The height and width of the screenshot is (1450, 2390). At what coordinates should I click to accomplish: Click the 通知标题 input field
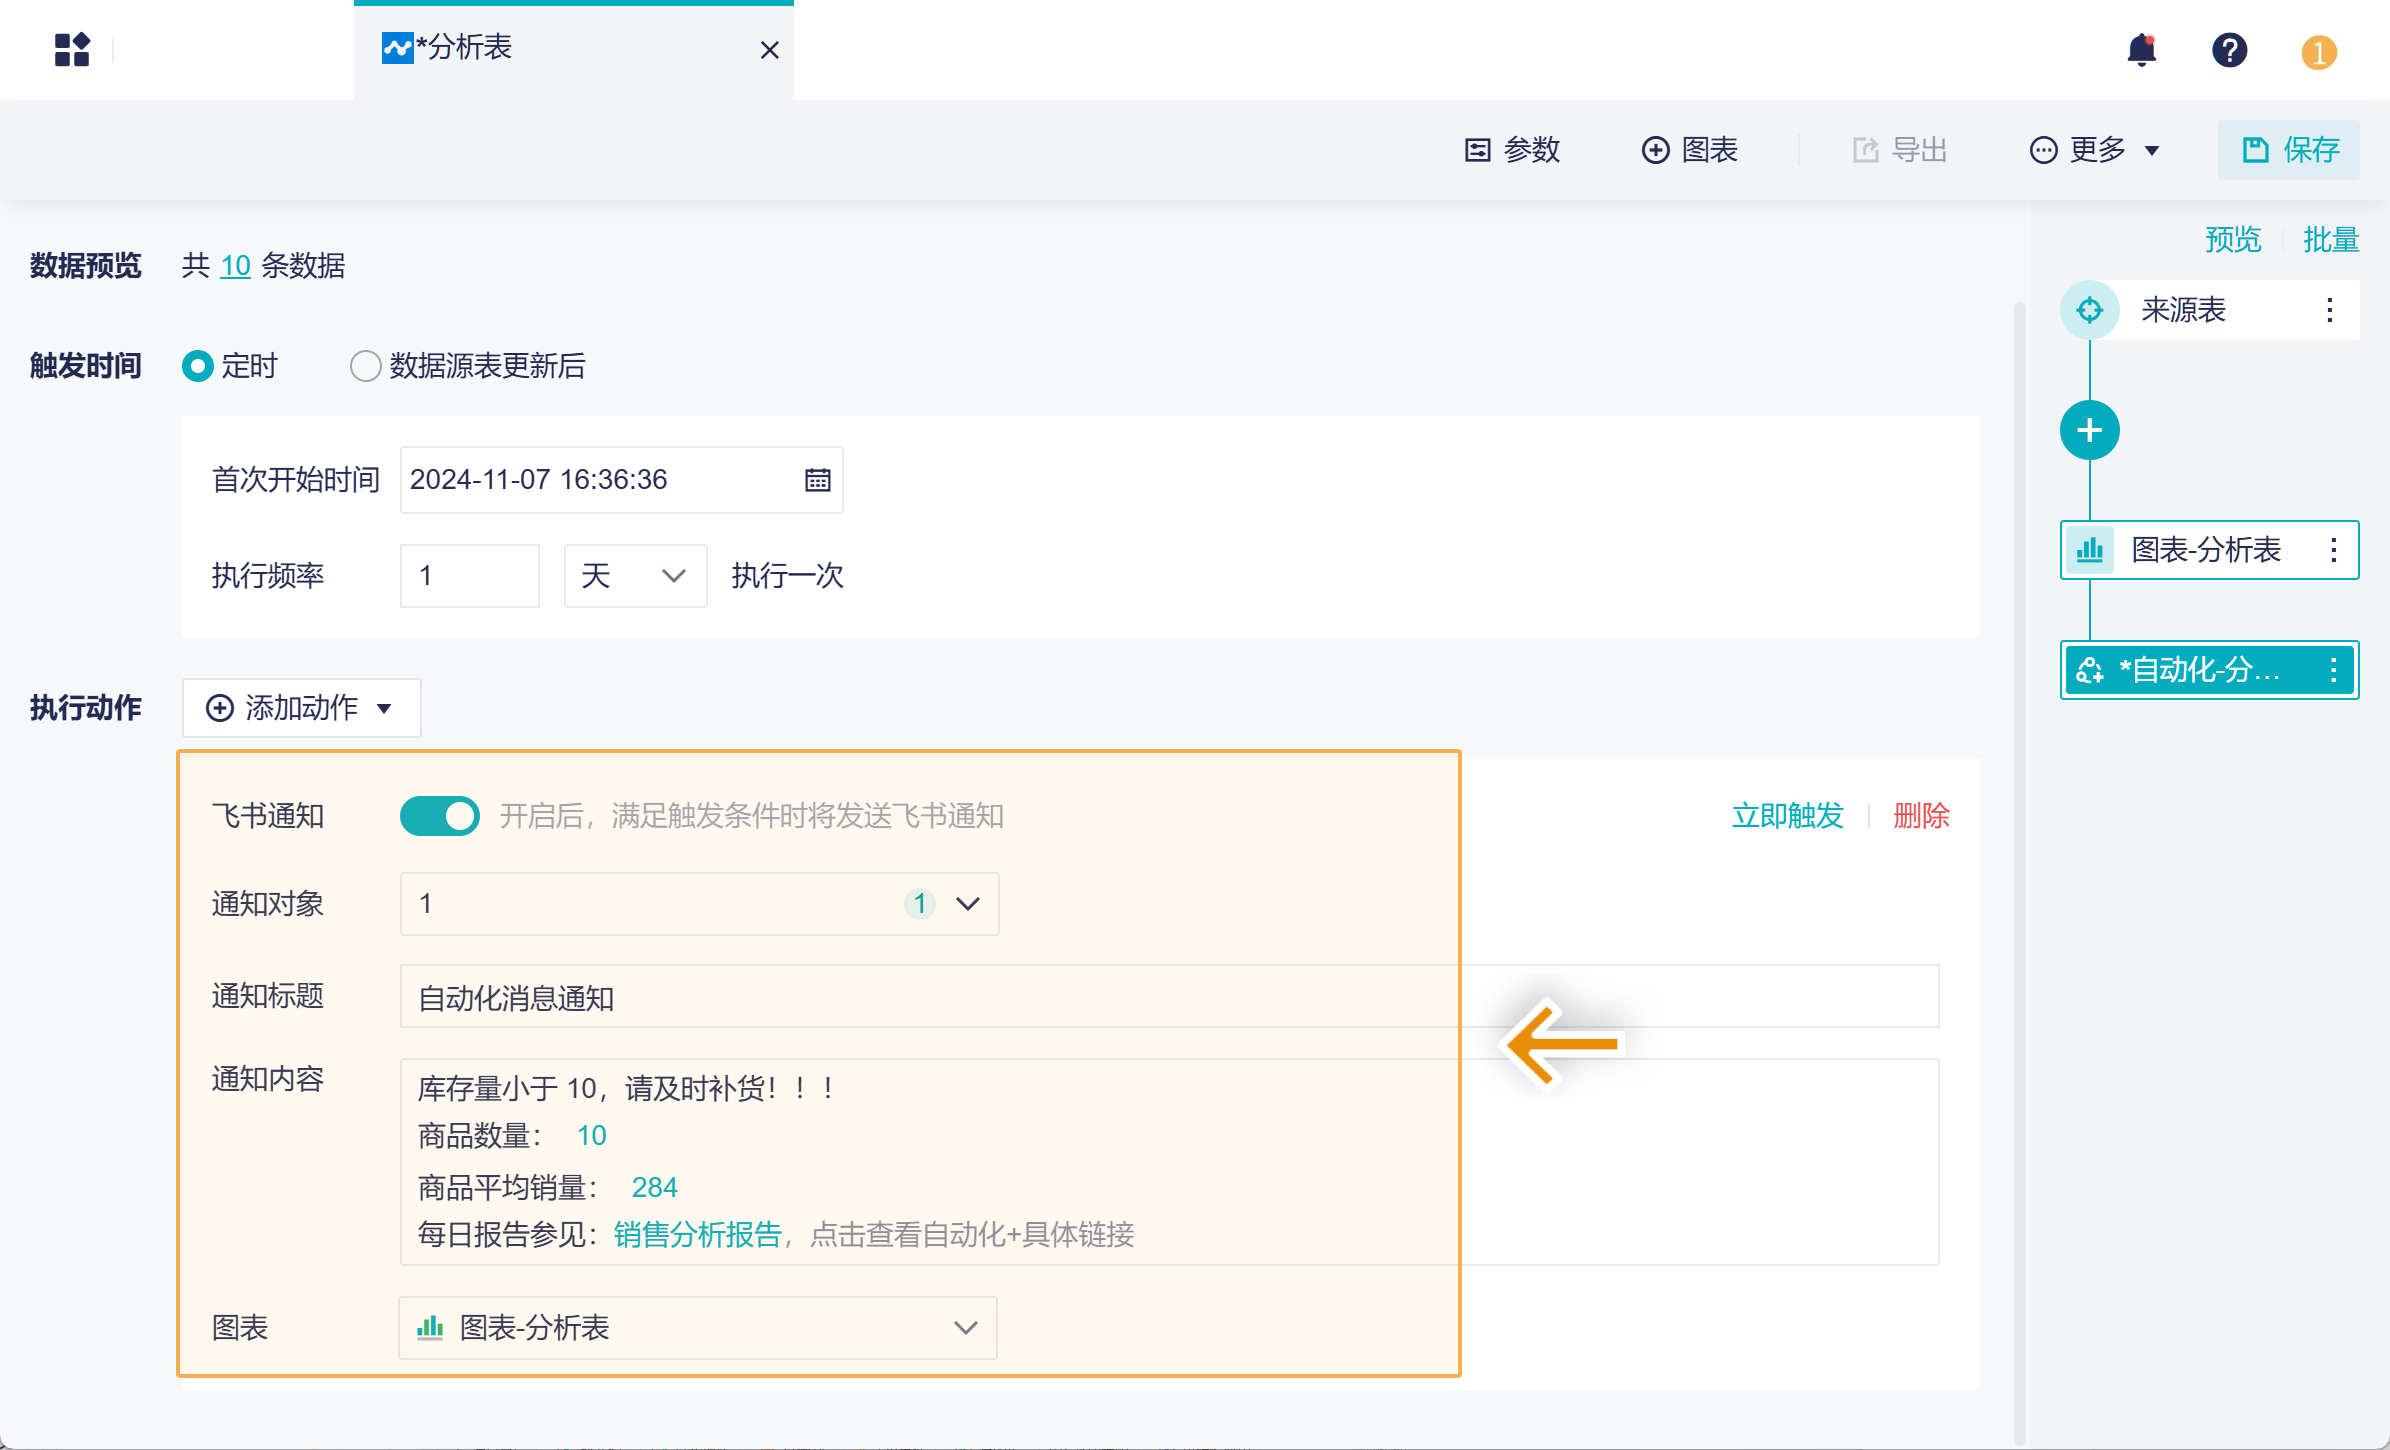[1169, 996]
